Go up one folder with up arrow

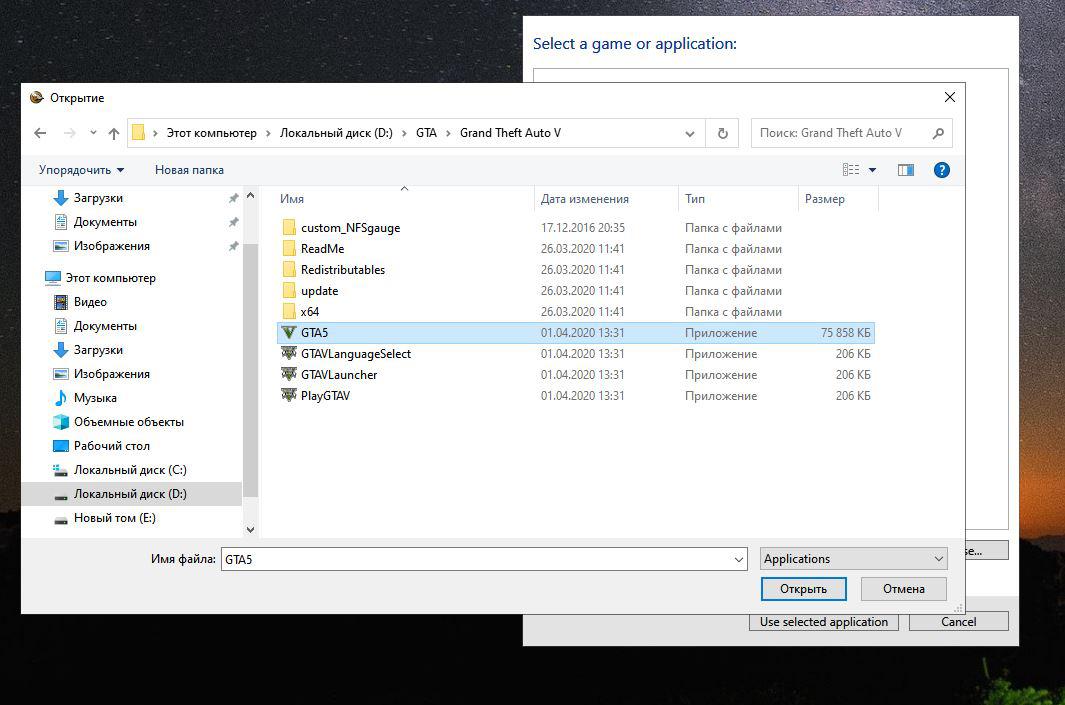click(113, 133)
